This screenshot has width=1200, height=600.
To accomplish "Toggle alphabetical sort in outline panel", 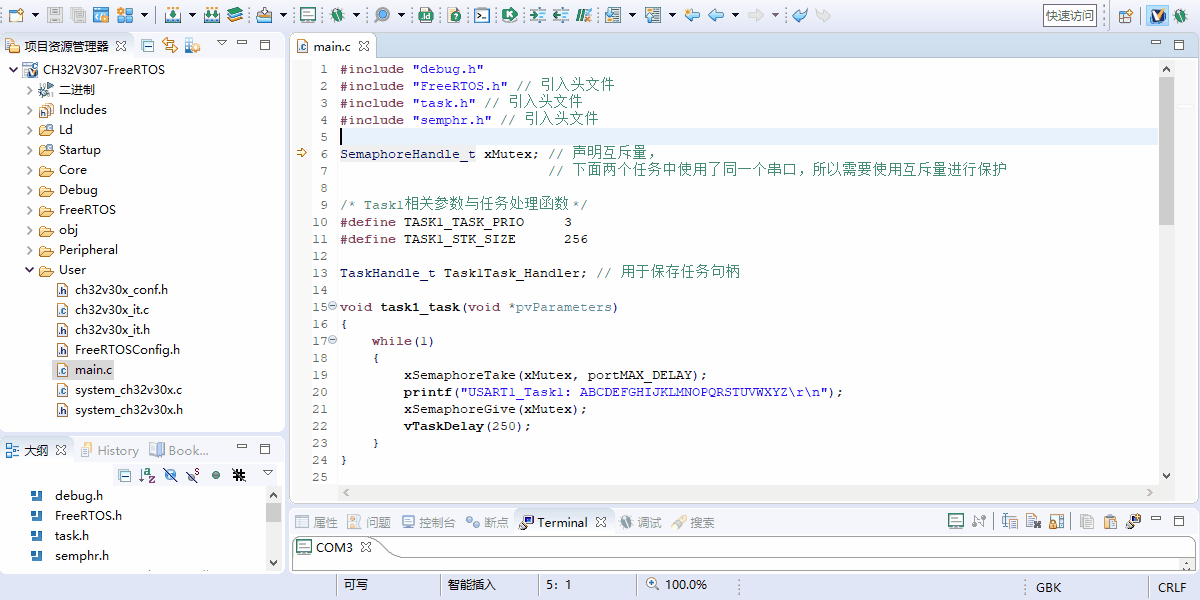I will tap(147, 475).
